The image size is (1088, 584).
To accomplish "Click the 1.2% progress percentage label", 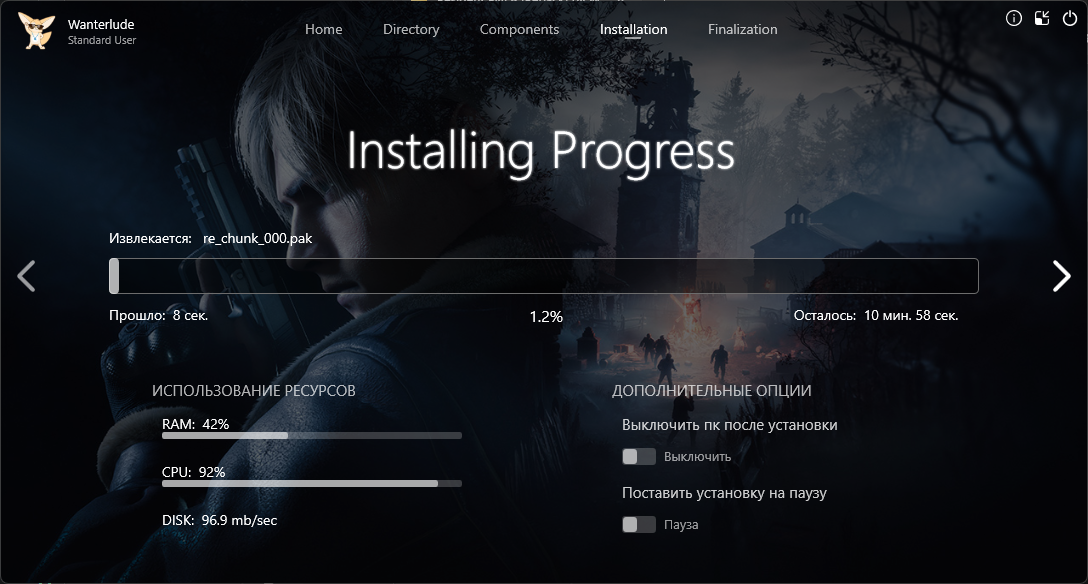I will 546,316.
